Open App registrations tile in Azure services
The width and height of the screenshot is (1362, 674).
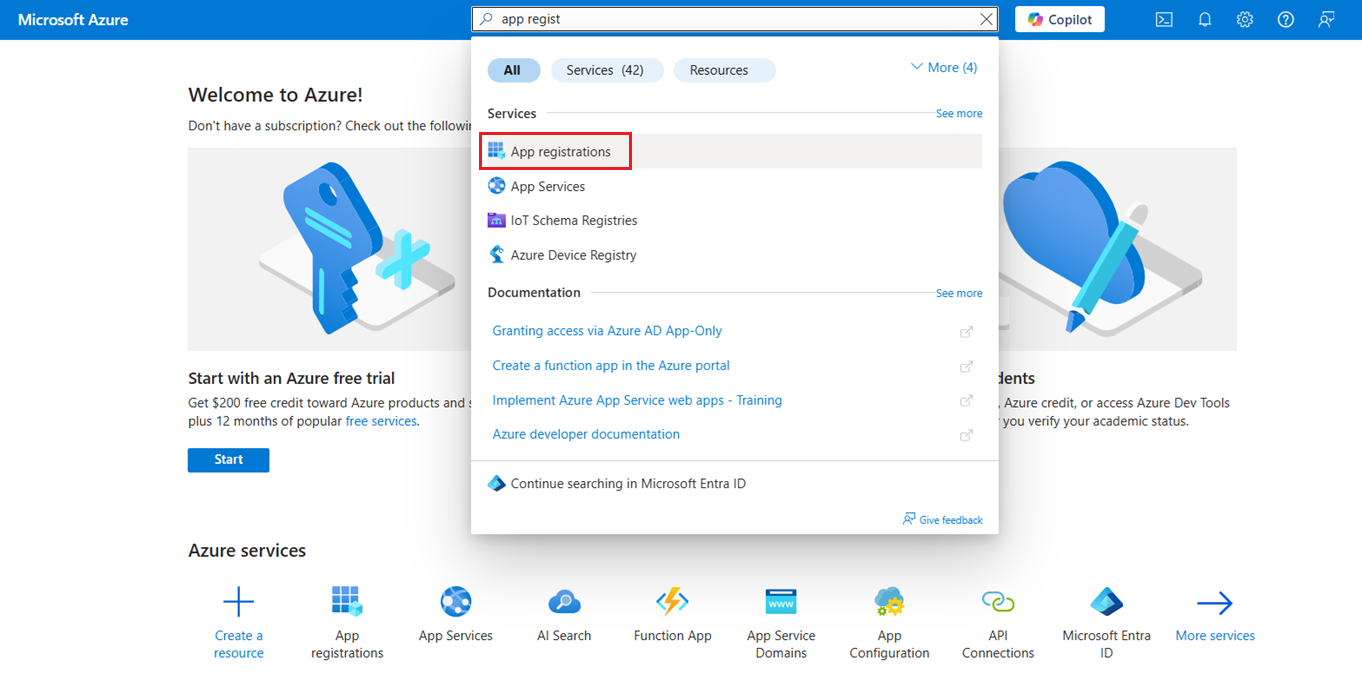pyautogui.click(x=347, y=621)
